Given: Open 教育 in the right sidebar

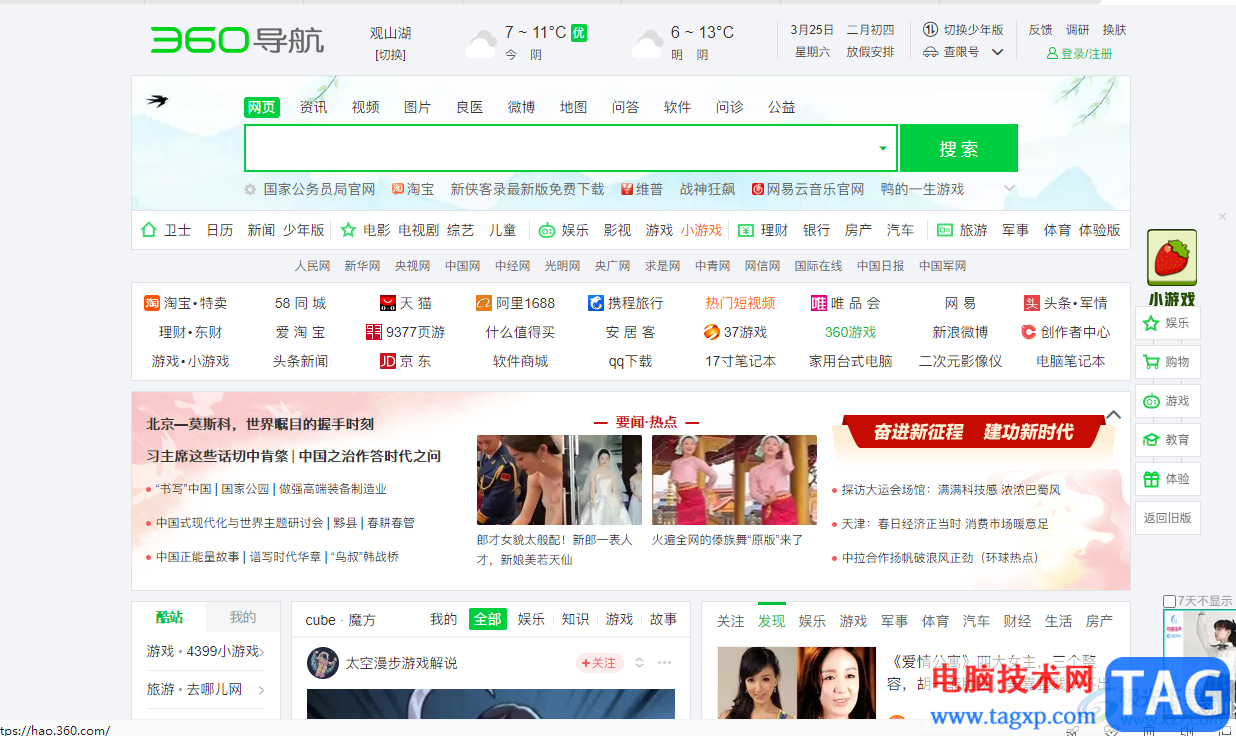Looking at the screenshot, I should click(1168, 440).
